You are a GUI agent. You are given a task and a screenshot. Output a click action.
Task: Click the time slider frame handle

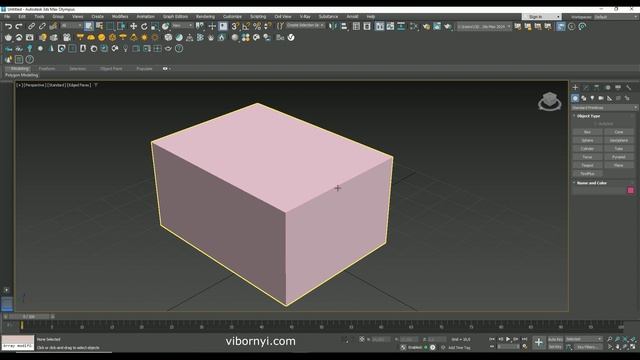tap(29, 316)
